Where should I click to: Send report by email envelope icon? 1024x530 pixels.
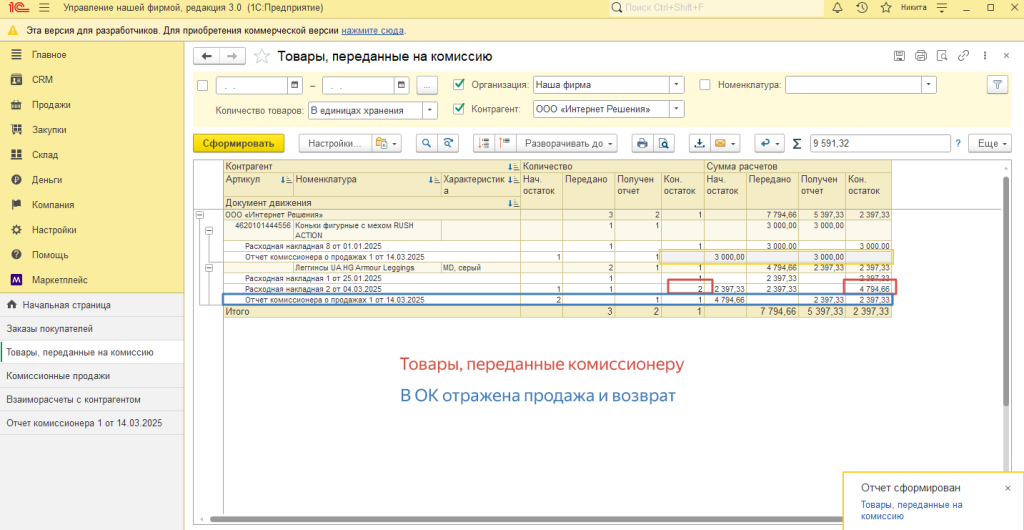[720, 144]
